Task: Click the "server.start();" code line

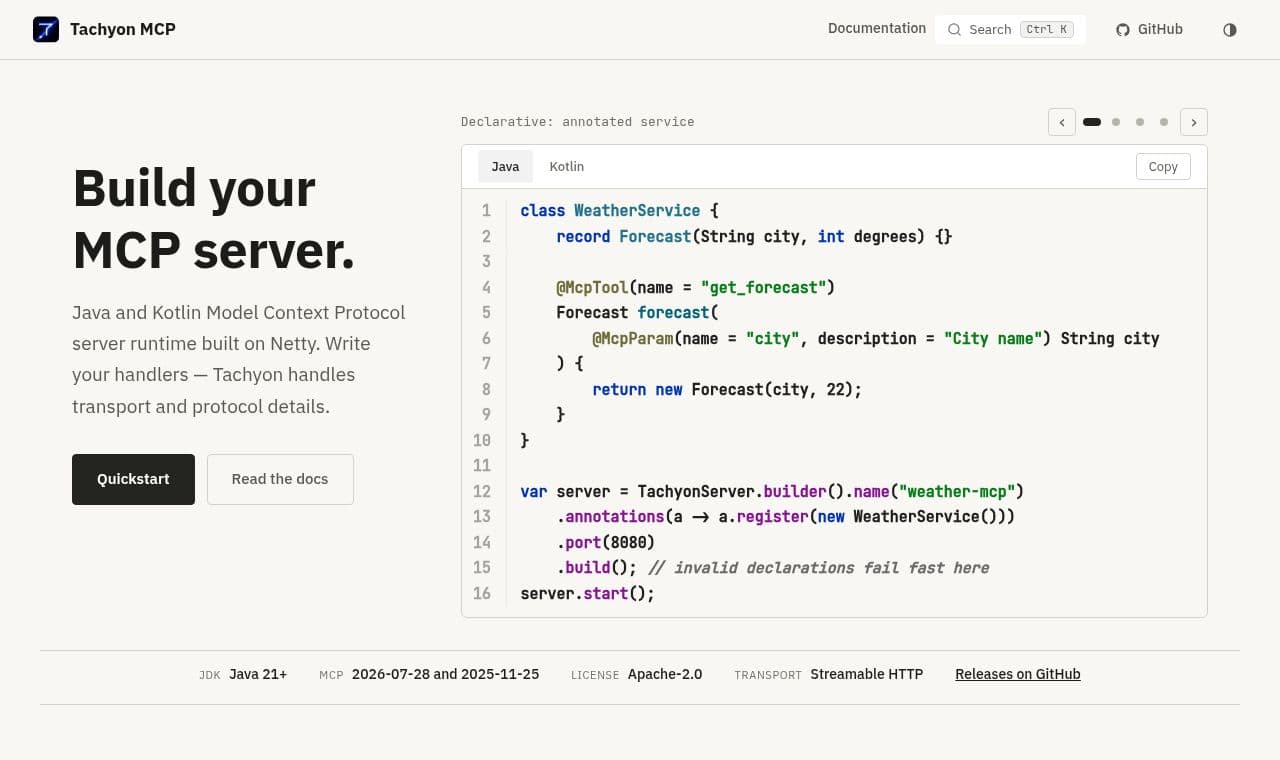Action: [x=588, y=593]
